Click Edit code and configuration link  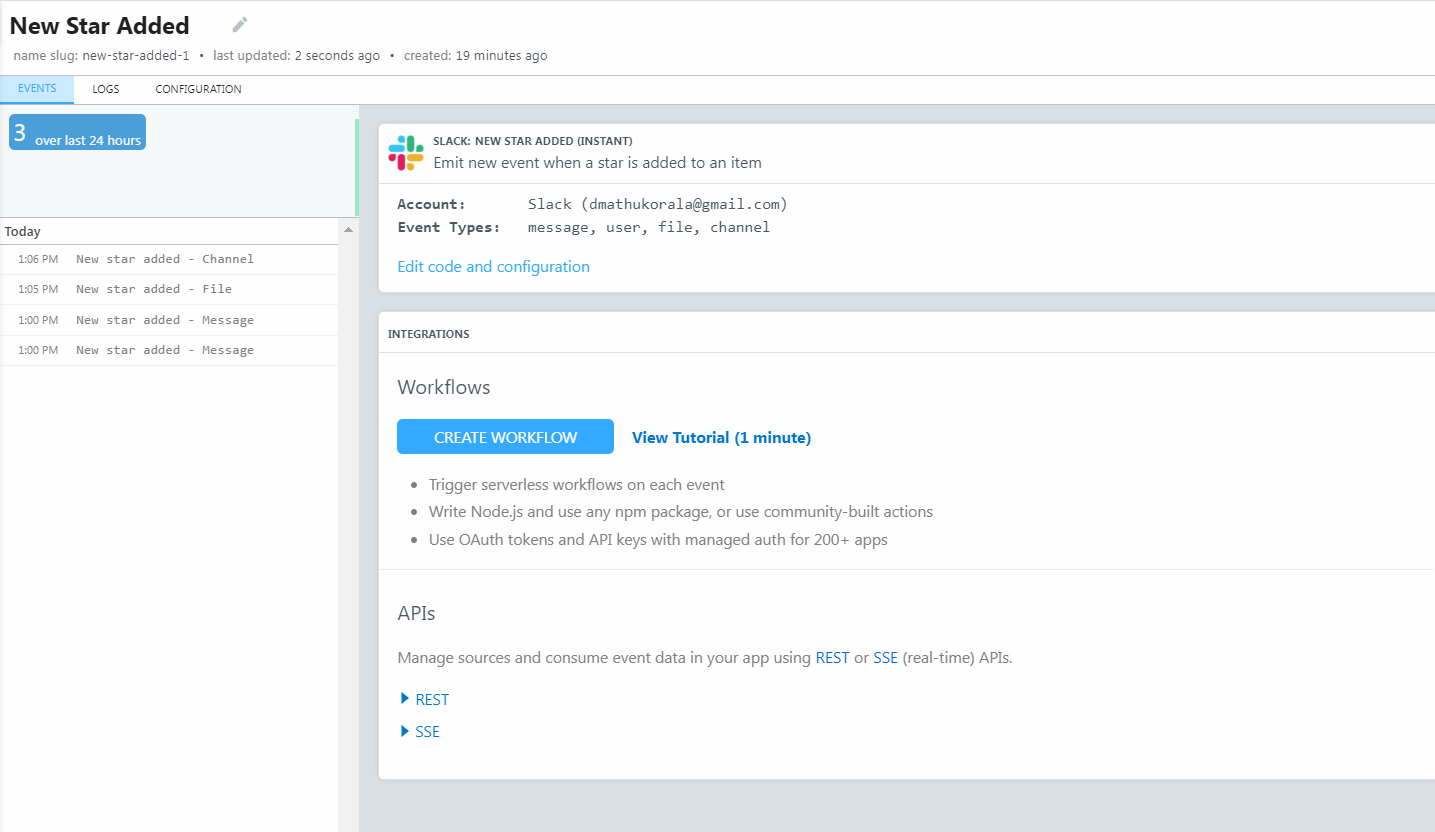(x=494, y=266)
